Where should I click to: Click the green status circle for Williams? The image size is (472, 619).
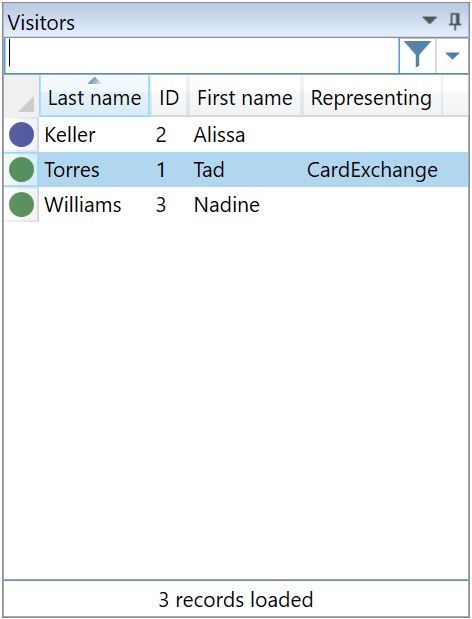[x=21, y=204]
